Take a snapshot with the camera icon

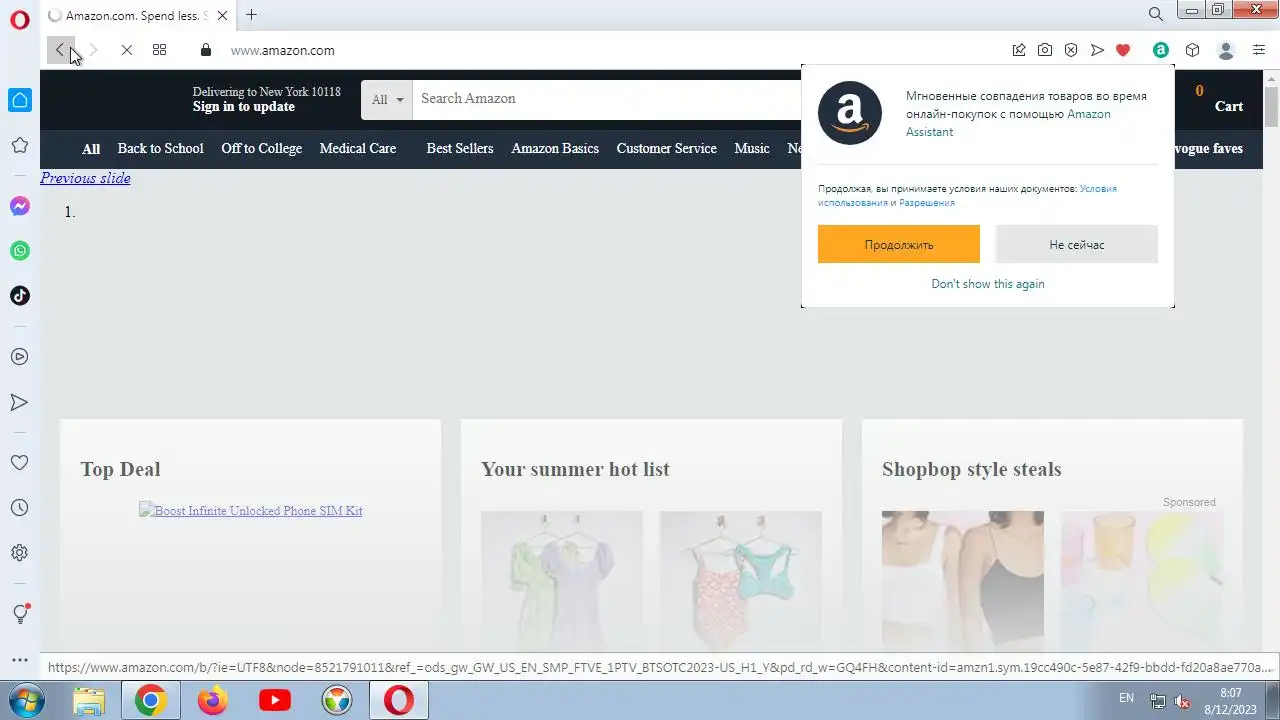tap(1045, 50)
